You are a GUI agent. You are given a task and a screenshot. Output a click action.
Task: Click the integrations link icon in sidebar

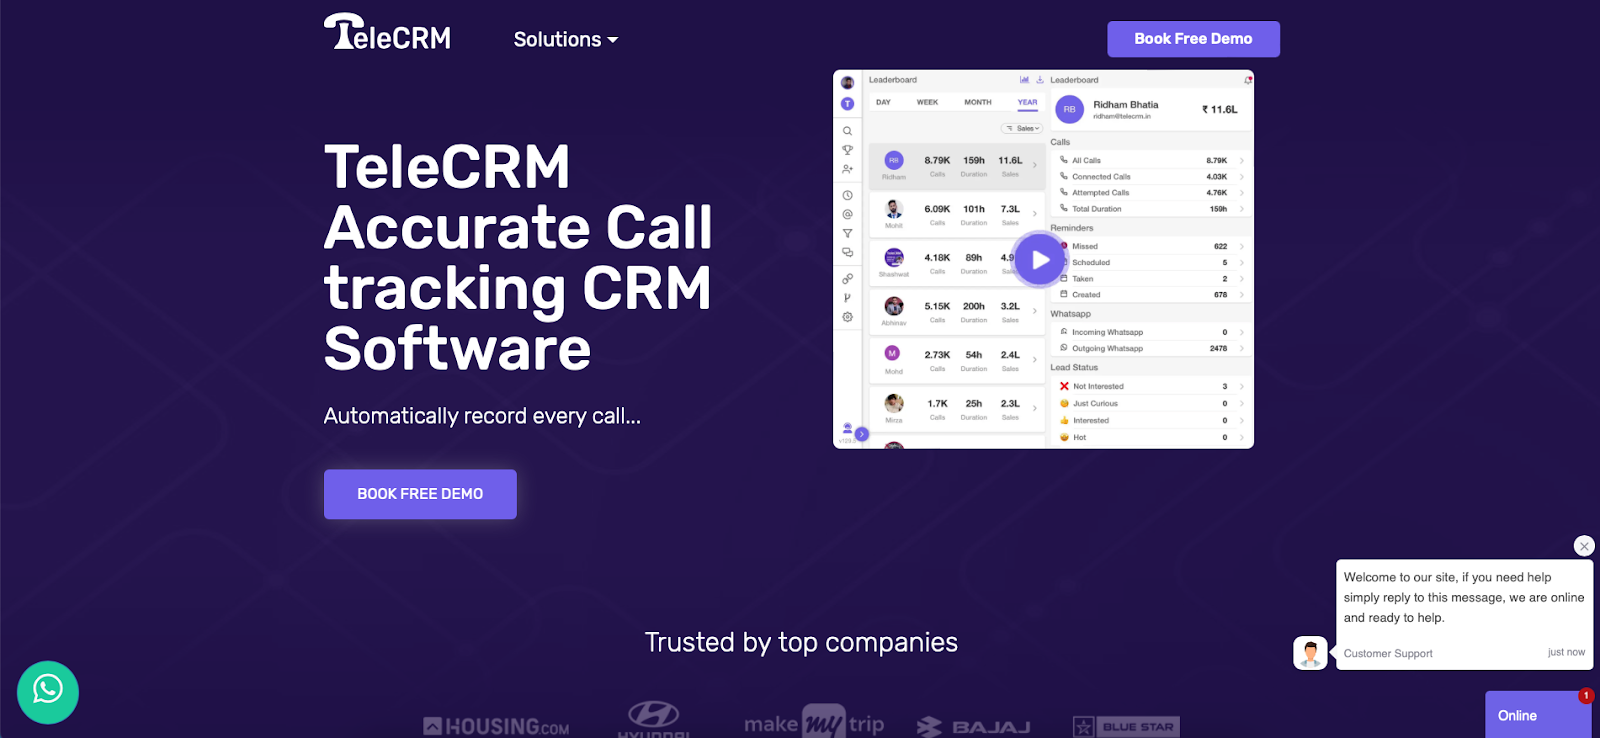tap(847, 279)
